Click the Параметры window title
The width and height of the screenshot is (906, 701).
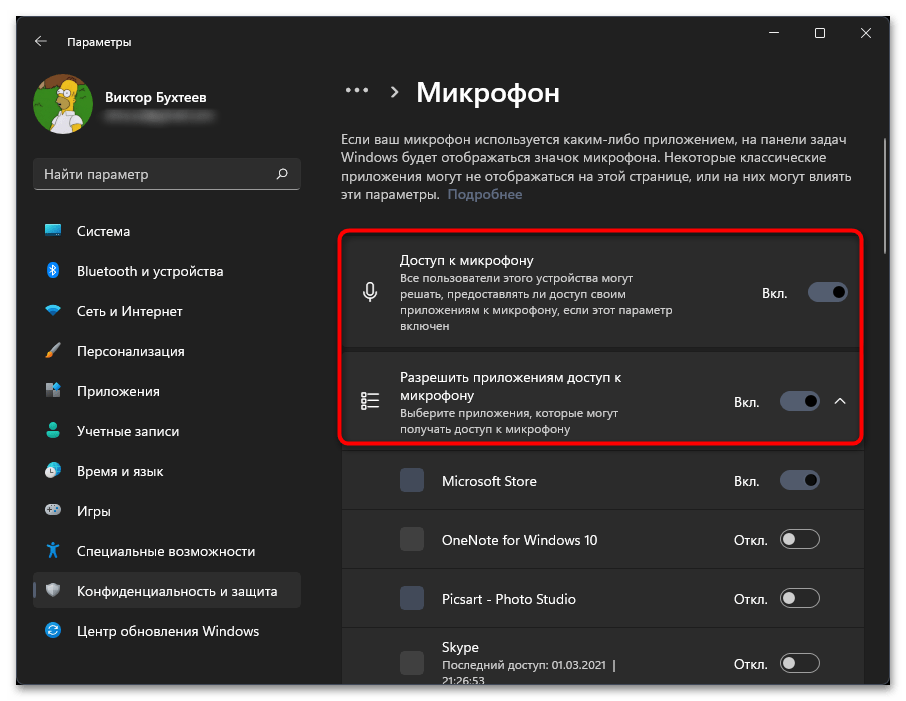(x=99, y=42)
